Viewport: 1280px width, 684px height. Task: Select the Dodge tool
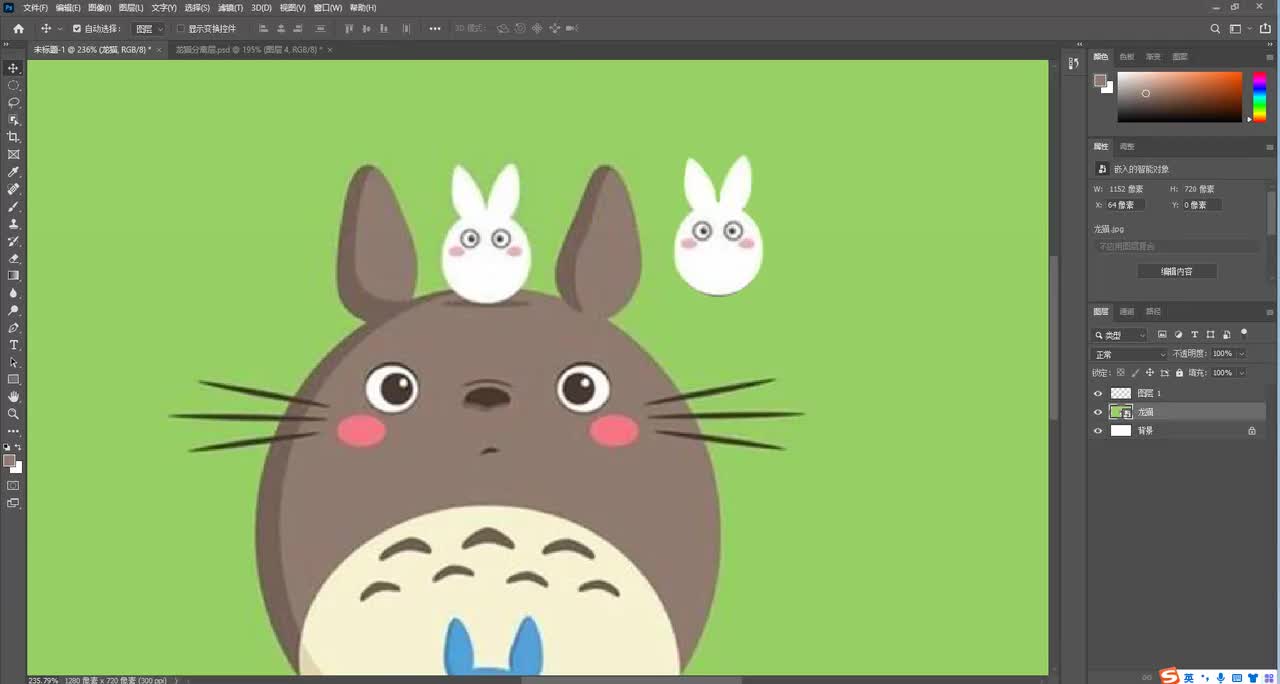coord(13,310)
